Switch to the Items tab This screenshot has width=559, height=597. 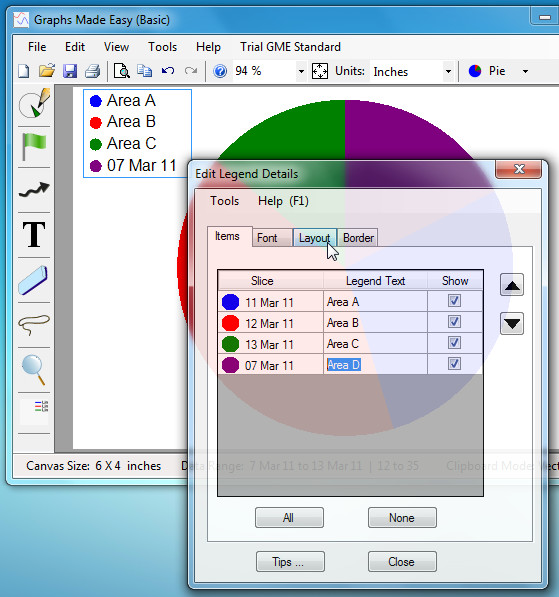pyautogui.click(x=229, y=236)
